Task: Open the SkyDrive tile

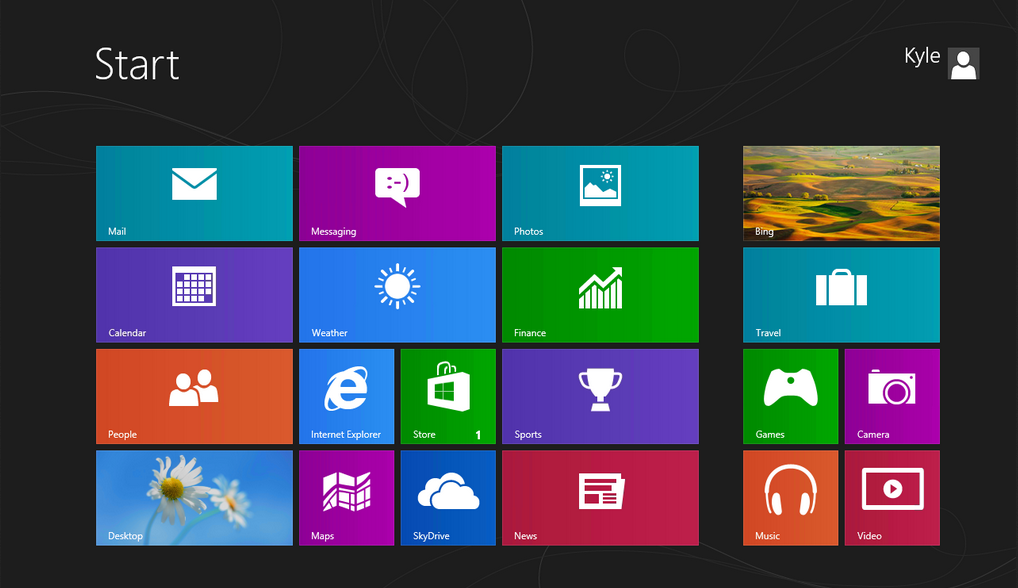Action: coord(448,498)
